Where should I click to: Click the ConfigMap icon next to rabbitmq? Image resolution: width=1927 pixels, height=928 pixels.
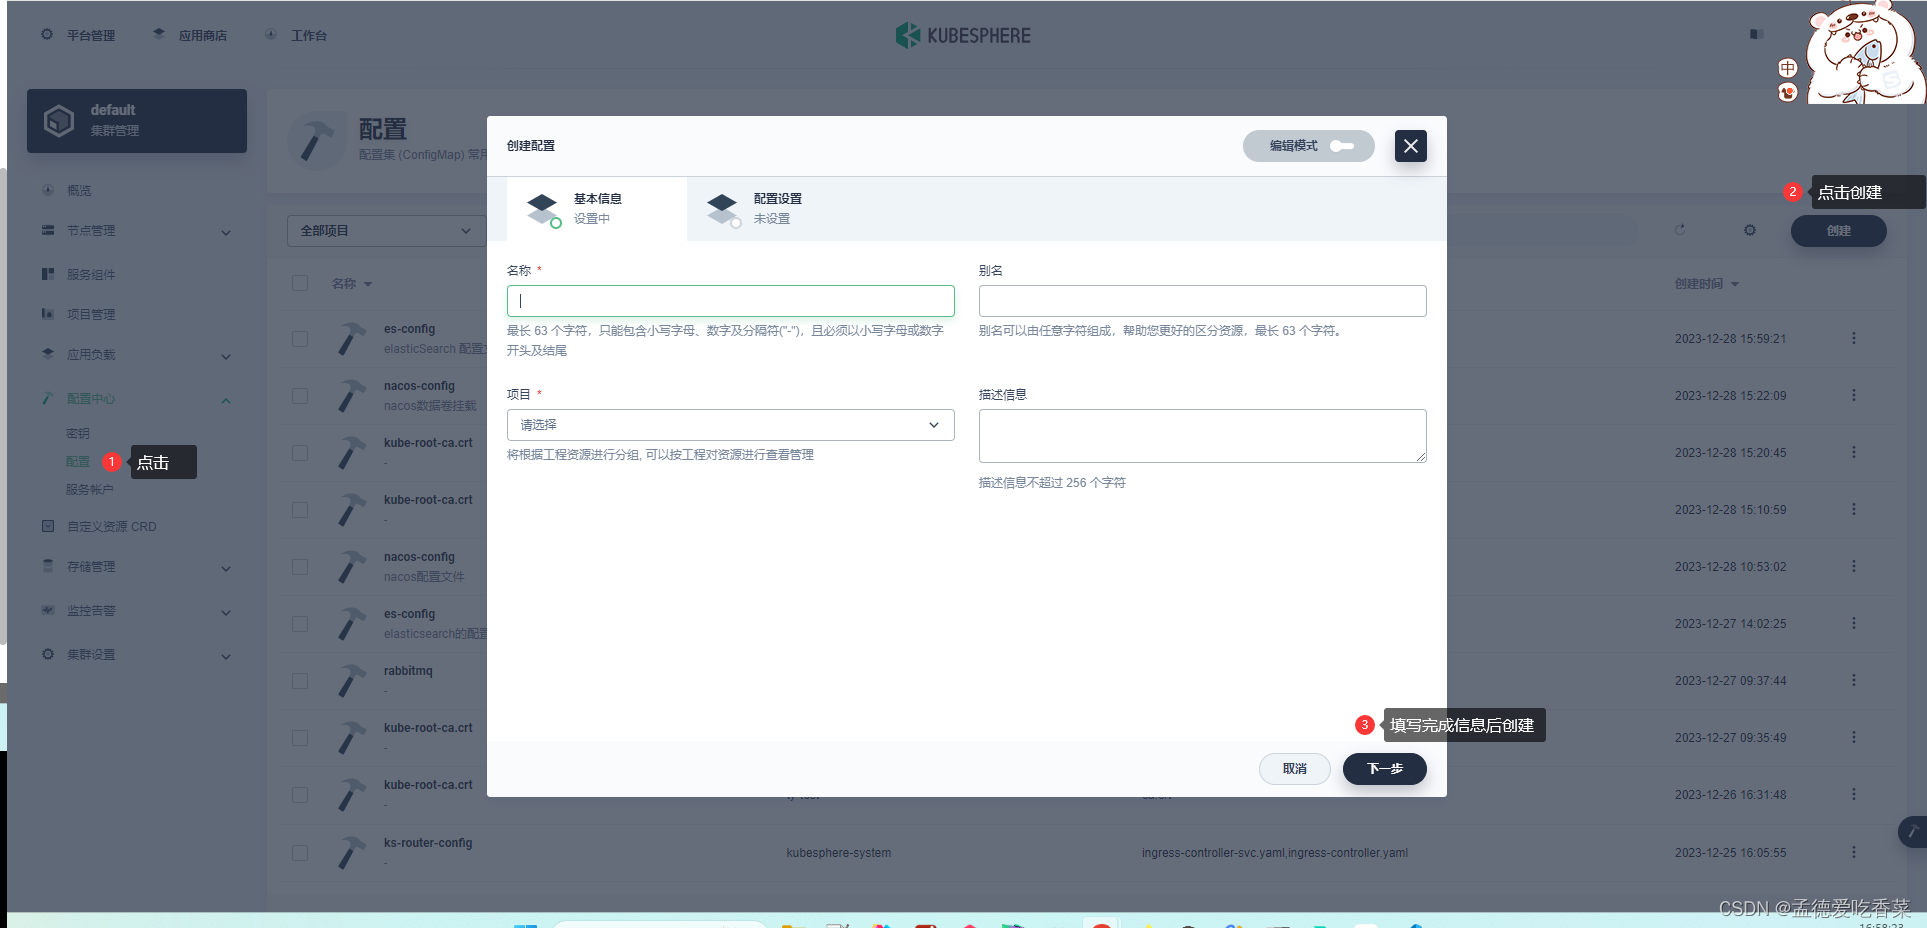point(351,680)
